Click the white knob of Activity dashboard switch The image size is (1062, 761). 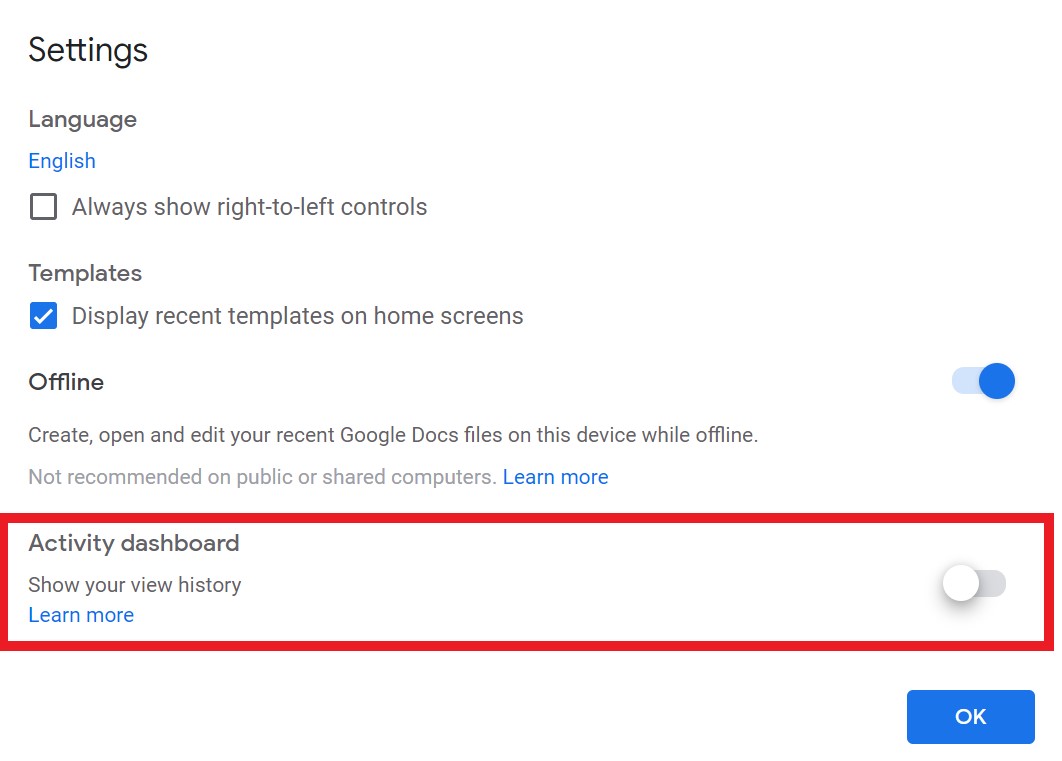[x=961, y=584]
